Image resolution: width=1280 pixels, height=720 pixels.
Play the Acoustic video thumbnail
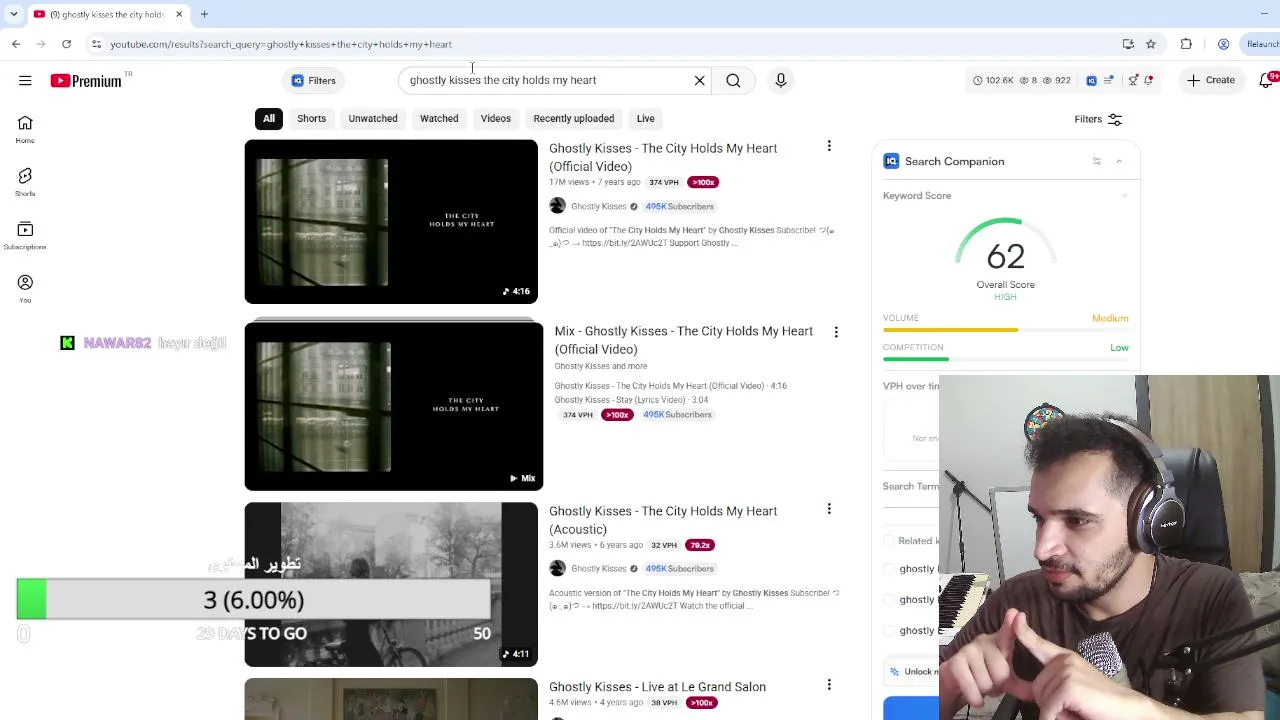click(391, 585)
